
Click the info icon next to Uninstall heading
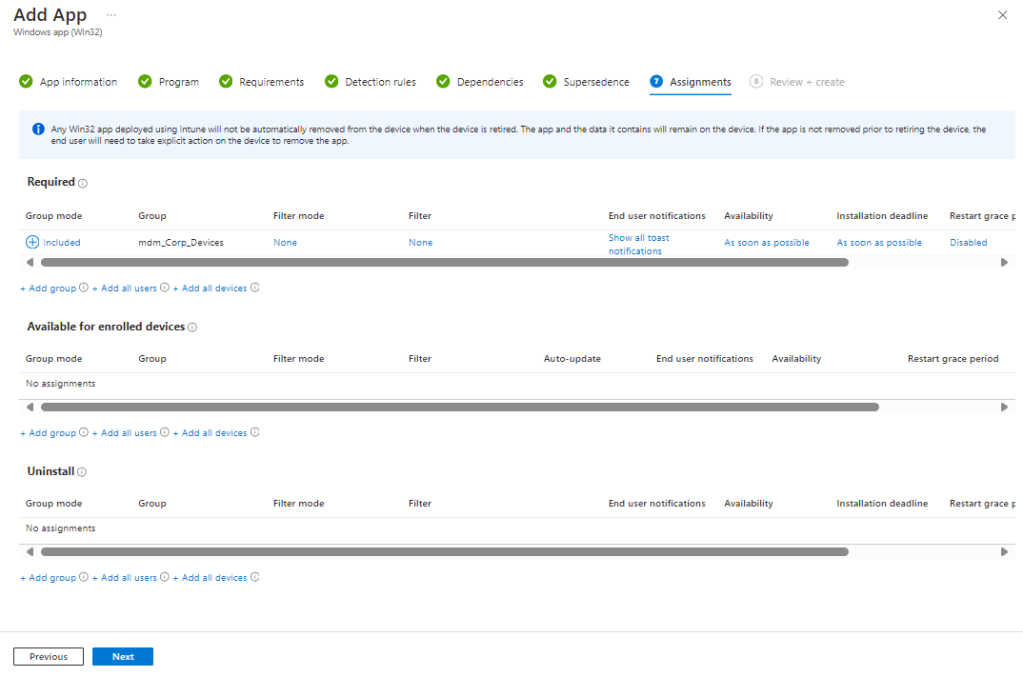click(x=82, y=472)
